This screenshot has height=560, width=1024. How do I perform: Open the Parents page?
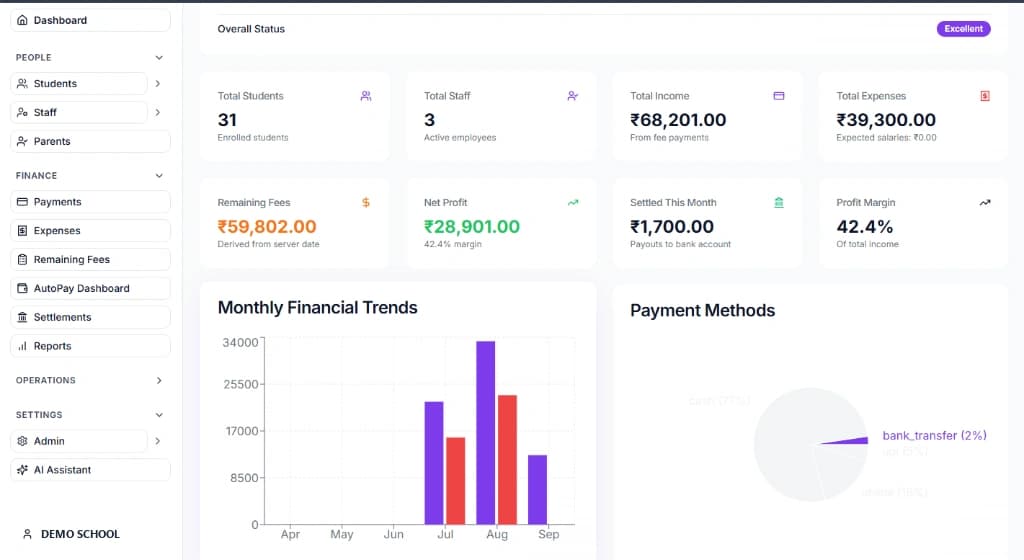[x=90, y=141]
